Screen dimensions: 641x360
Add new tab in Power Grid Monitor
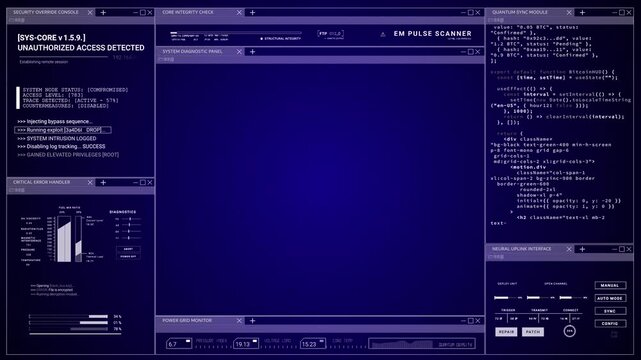[x=253, y=321]
